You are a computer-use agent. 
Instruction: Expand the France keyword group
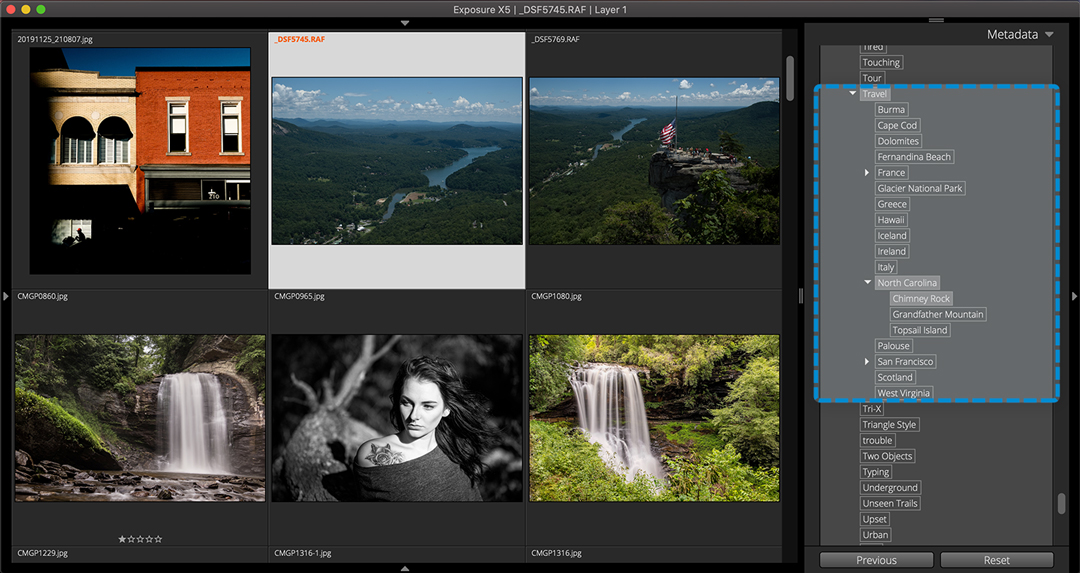pos(867,172)
